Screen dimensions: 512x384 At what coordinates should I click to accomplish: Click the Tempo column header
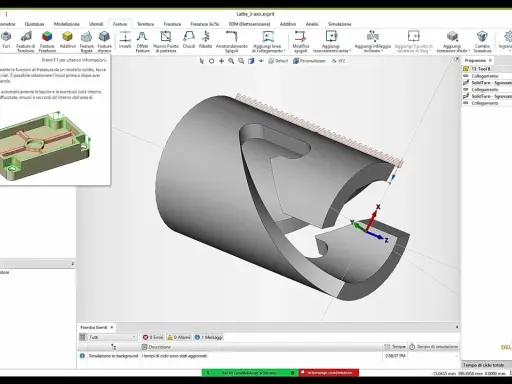[x=395, y=347]
